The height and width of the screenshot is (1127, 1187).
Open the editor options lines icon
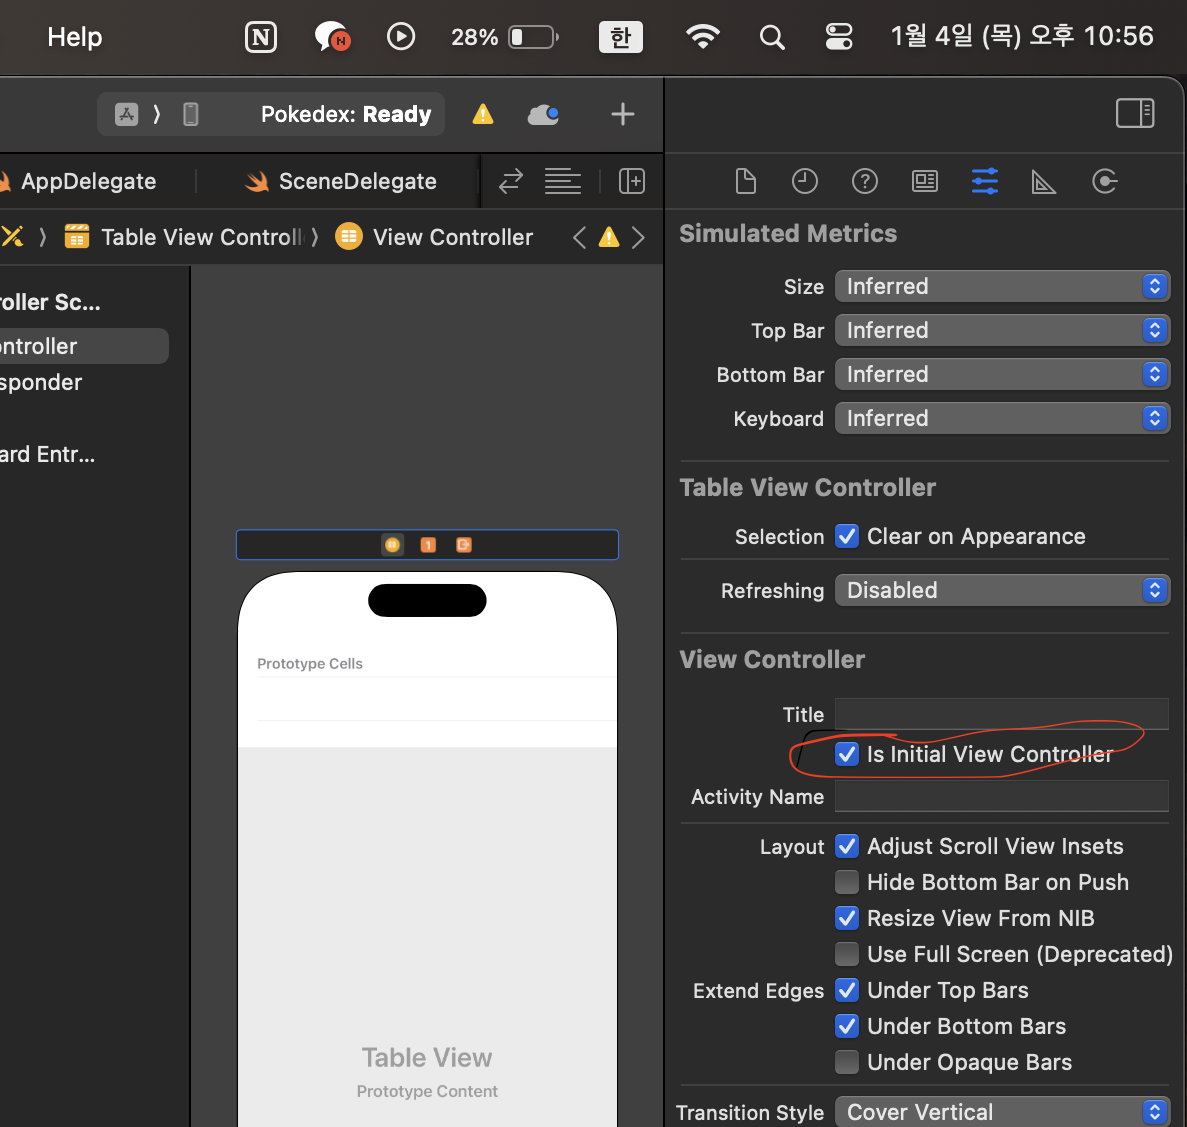click(x=562, y=181)
